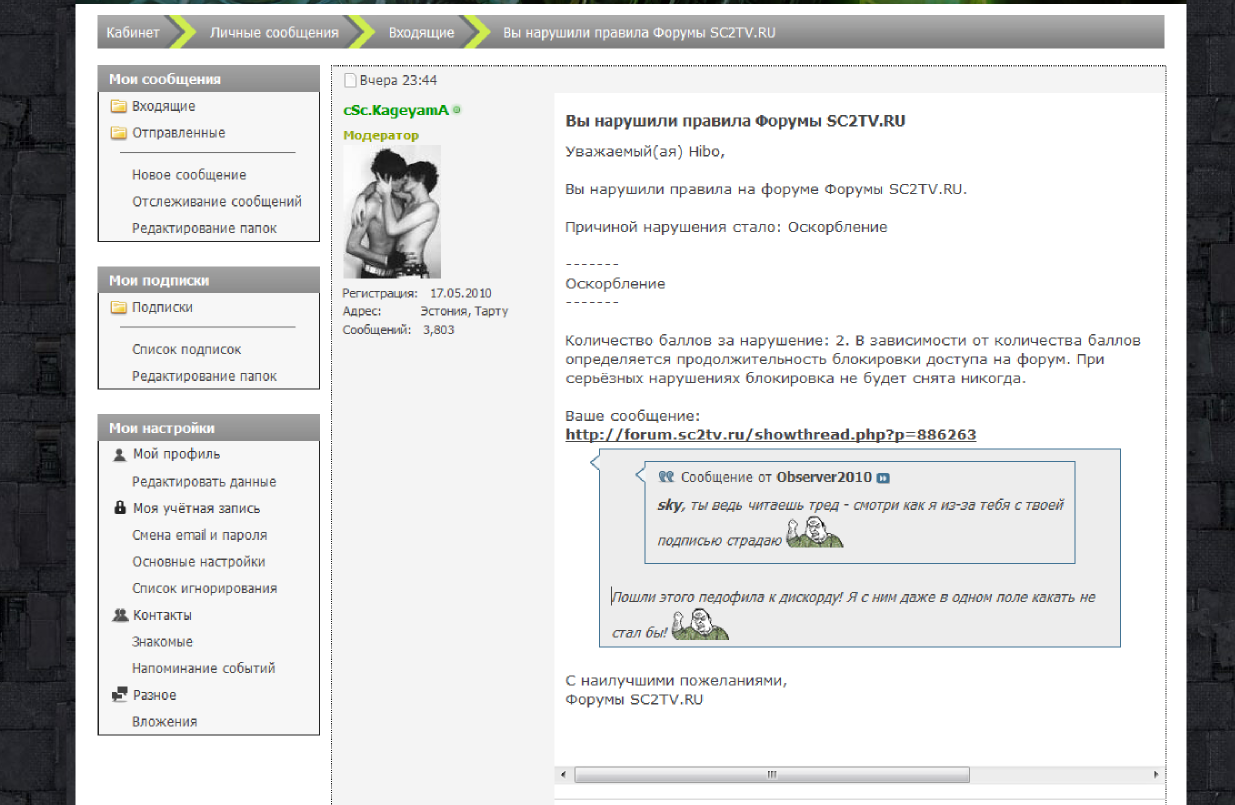Open Входящие in Мои сообщения sidebar
The height and width of the screenshot is (805, 1235).
pyautogui.click(x=163, y=106)
